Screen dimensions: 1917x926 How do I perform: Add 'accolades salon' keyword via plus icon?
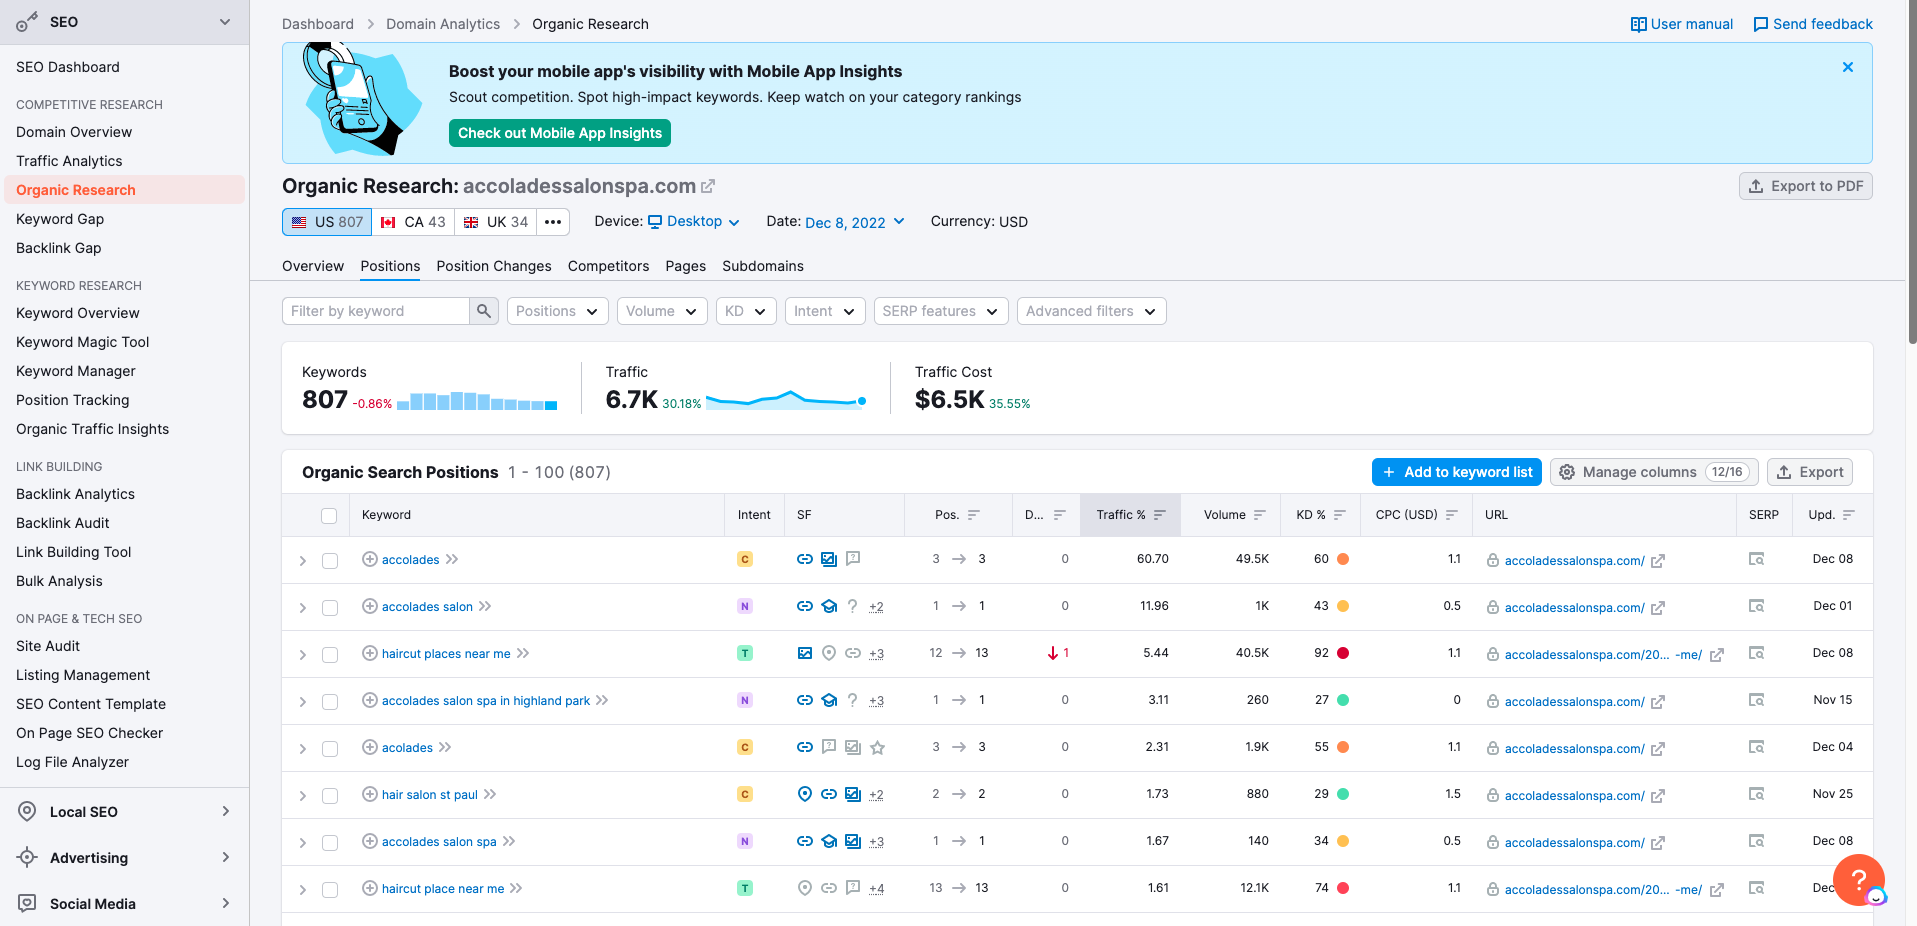(369, 606)
